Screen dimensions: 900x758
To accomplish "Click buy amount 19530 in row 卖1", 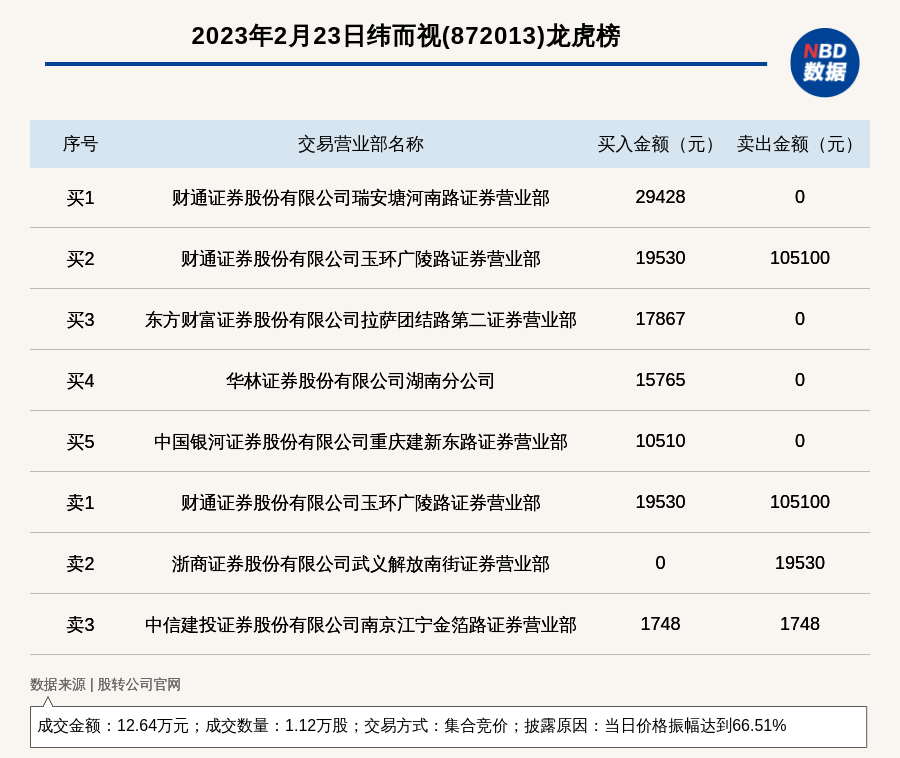I will tap(660, 502).
